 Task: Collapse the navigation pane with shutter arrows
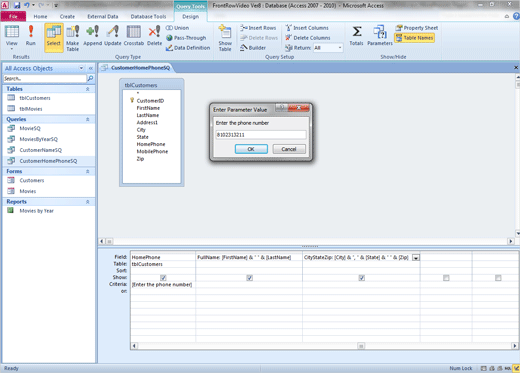[91, 68]
